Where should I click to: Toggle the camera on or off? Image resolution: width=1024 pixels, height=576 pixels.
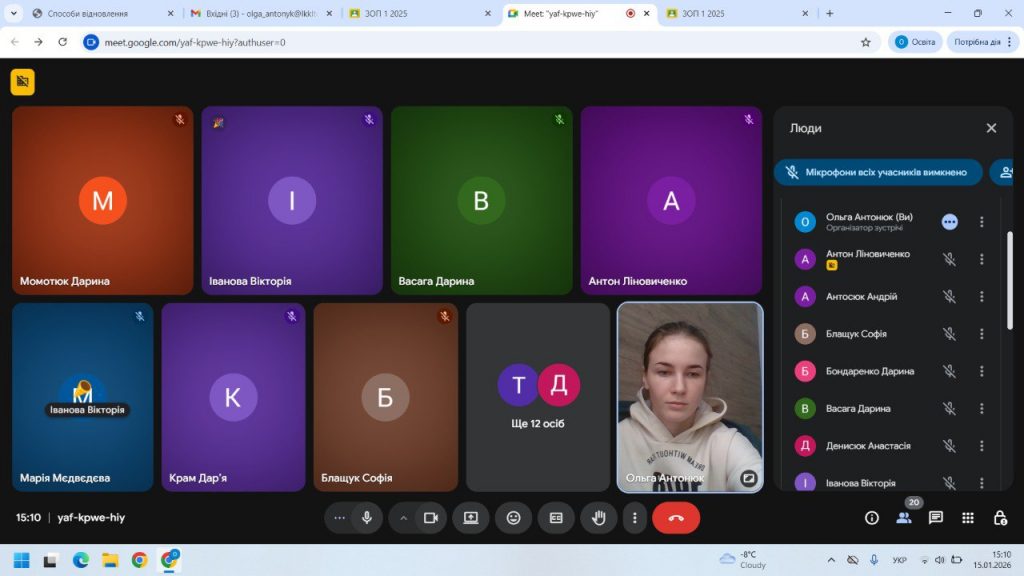[431, 518]
